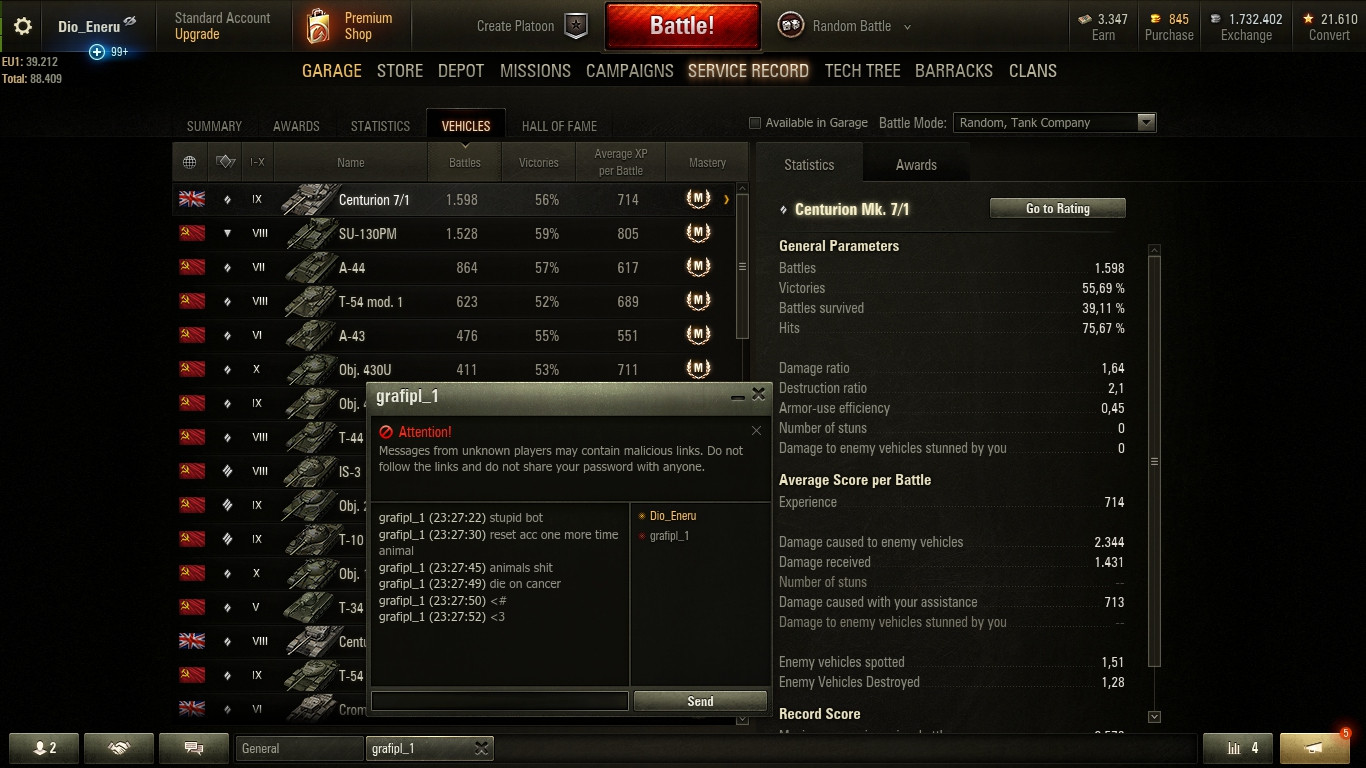1366x768 pixels.
Task: Dismiss the Attention warning message
Action: click(756, 431)
